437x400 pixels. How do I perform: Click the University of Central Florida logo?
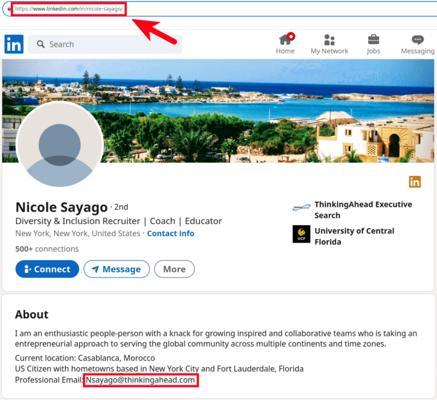pyautogui.click(x=301, y=234)
